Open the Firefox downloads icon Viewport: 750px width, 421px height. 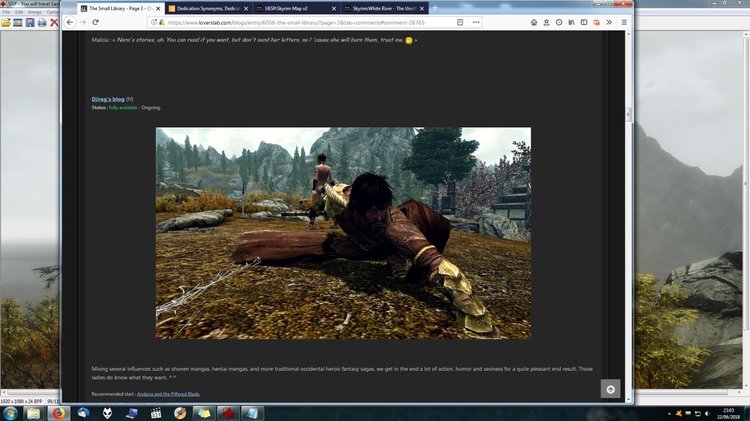[546, 22]
